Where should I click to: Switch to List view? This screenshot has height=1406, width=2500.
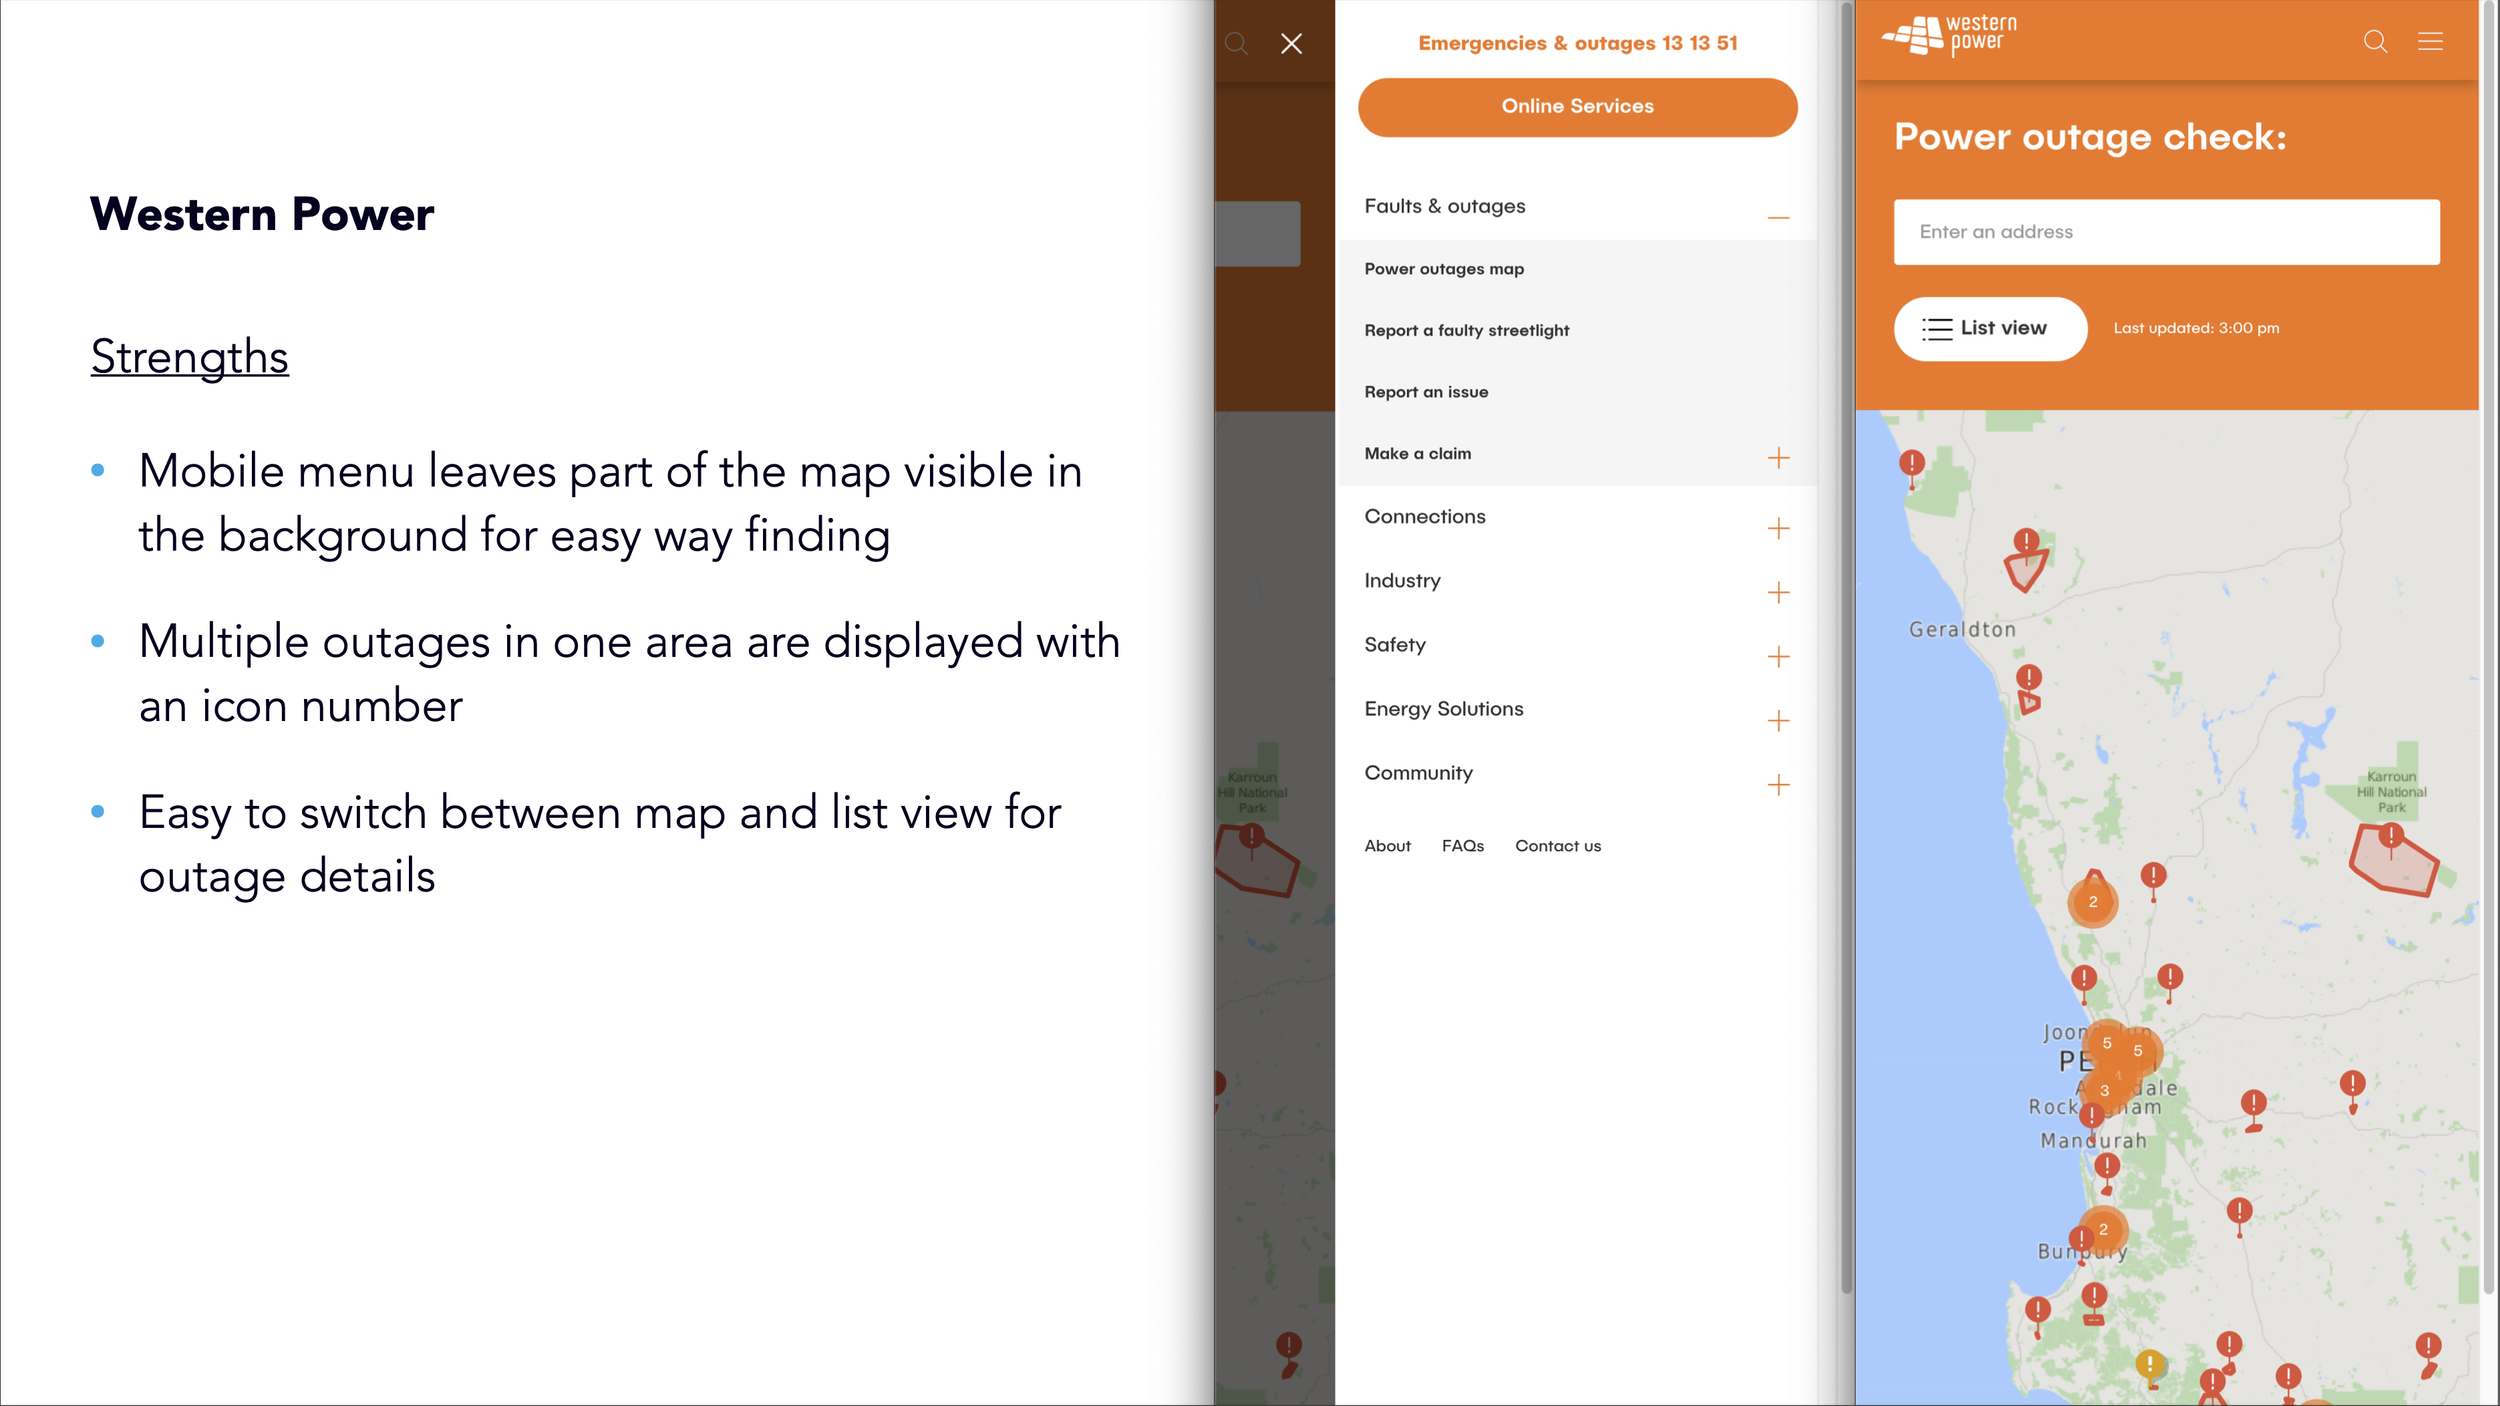click(1989, 328)
